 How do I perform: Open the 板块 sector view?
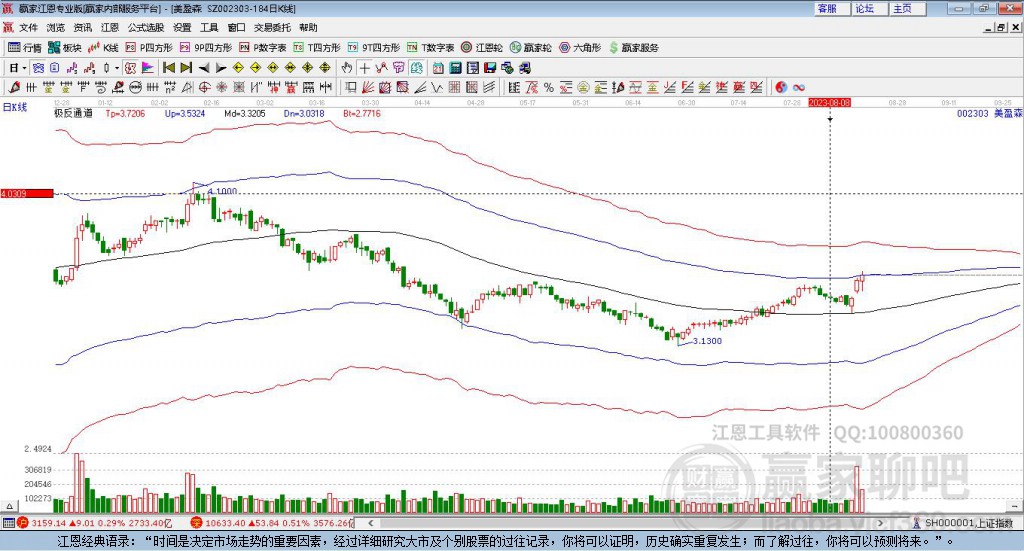64,48
